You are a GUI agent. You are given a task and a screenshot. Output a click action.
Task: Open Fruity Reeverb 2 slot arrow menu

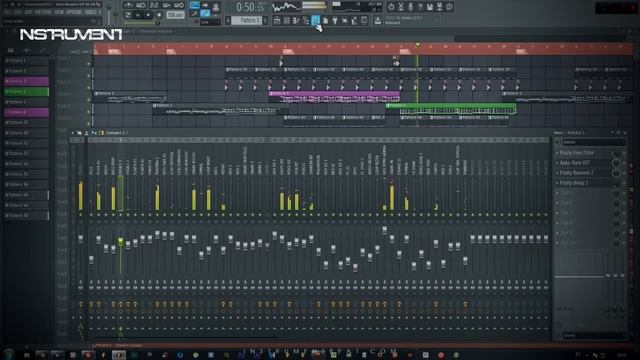click(x=558, y=173)
